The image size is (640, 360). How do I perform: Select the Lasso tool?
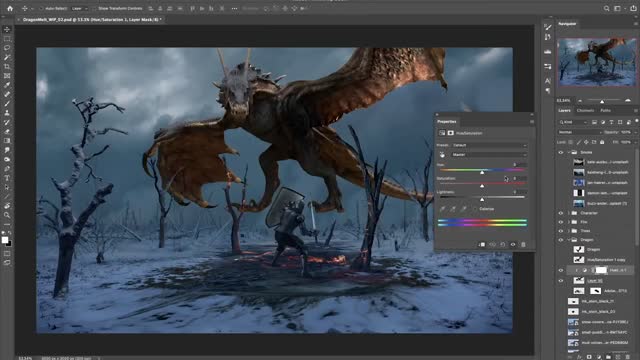click(7, 48)
